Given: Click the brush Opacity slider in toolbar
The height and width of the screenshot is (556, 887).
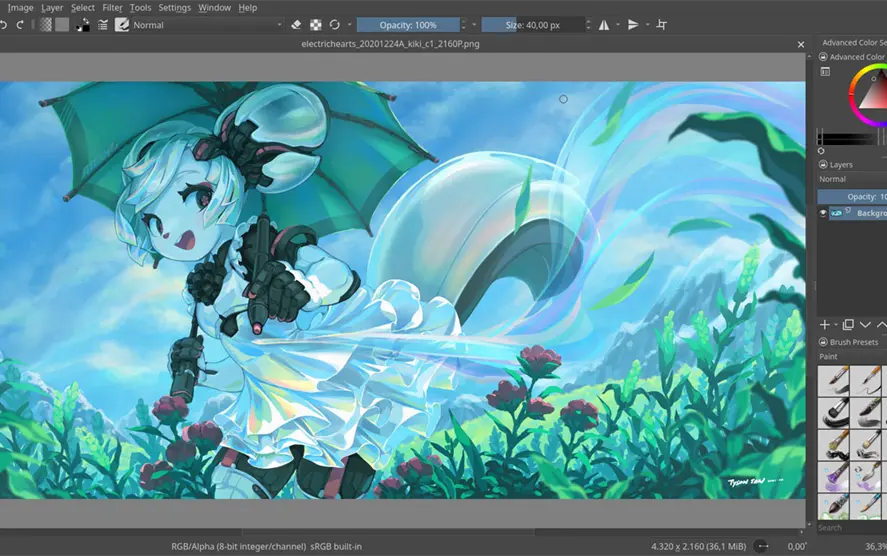Looking at the screenshot, I should pos(408,25).
